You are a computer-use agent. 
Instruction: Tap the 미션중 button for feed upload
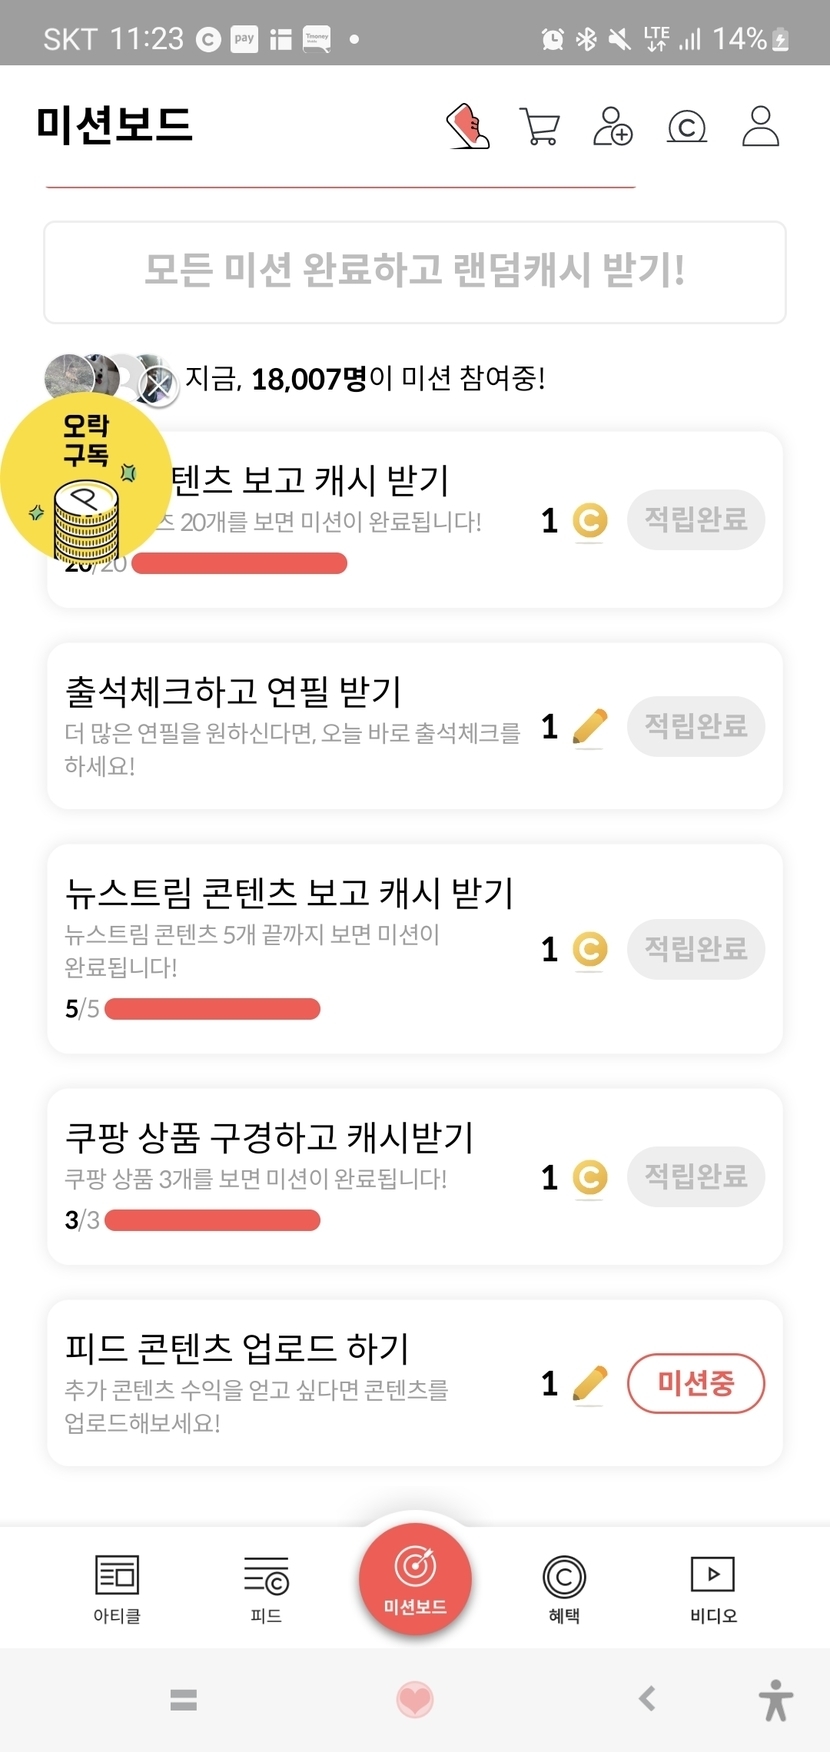(696, 1384)
